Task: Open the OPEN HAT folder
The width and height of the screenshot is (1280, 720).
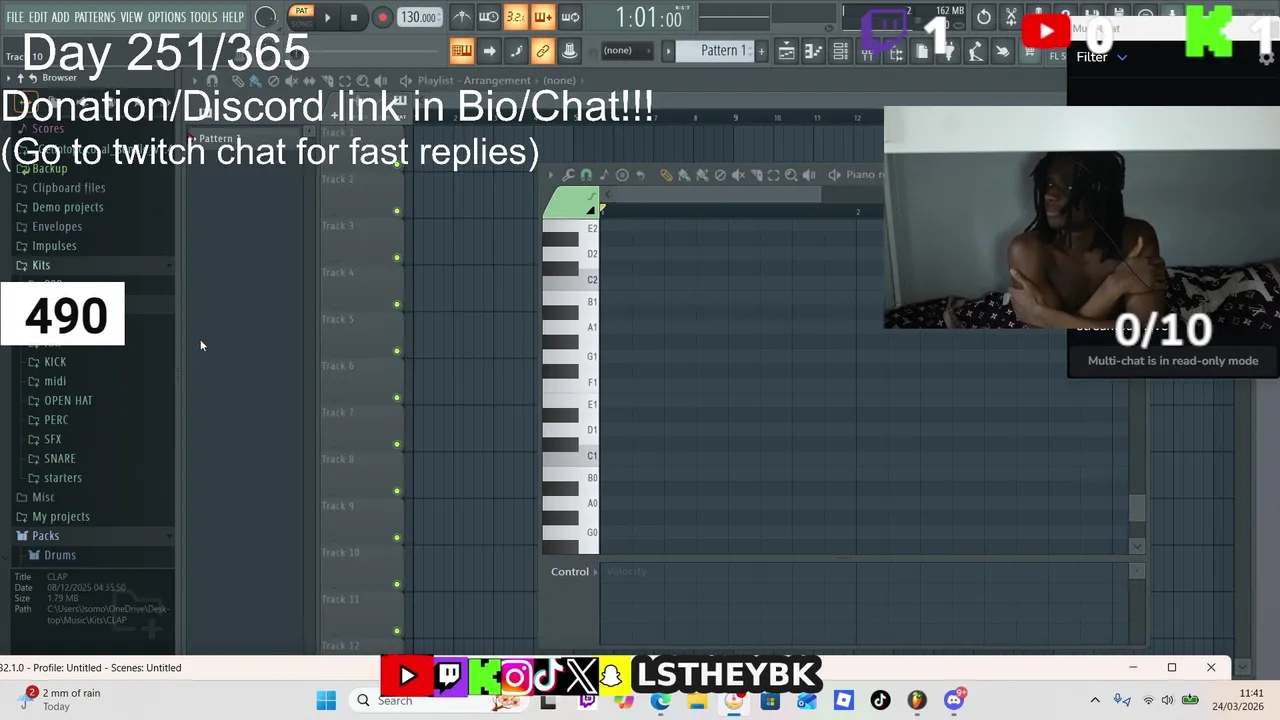Action: point(68,401)
